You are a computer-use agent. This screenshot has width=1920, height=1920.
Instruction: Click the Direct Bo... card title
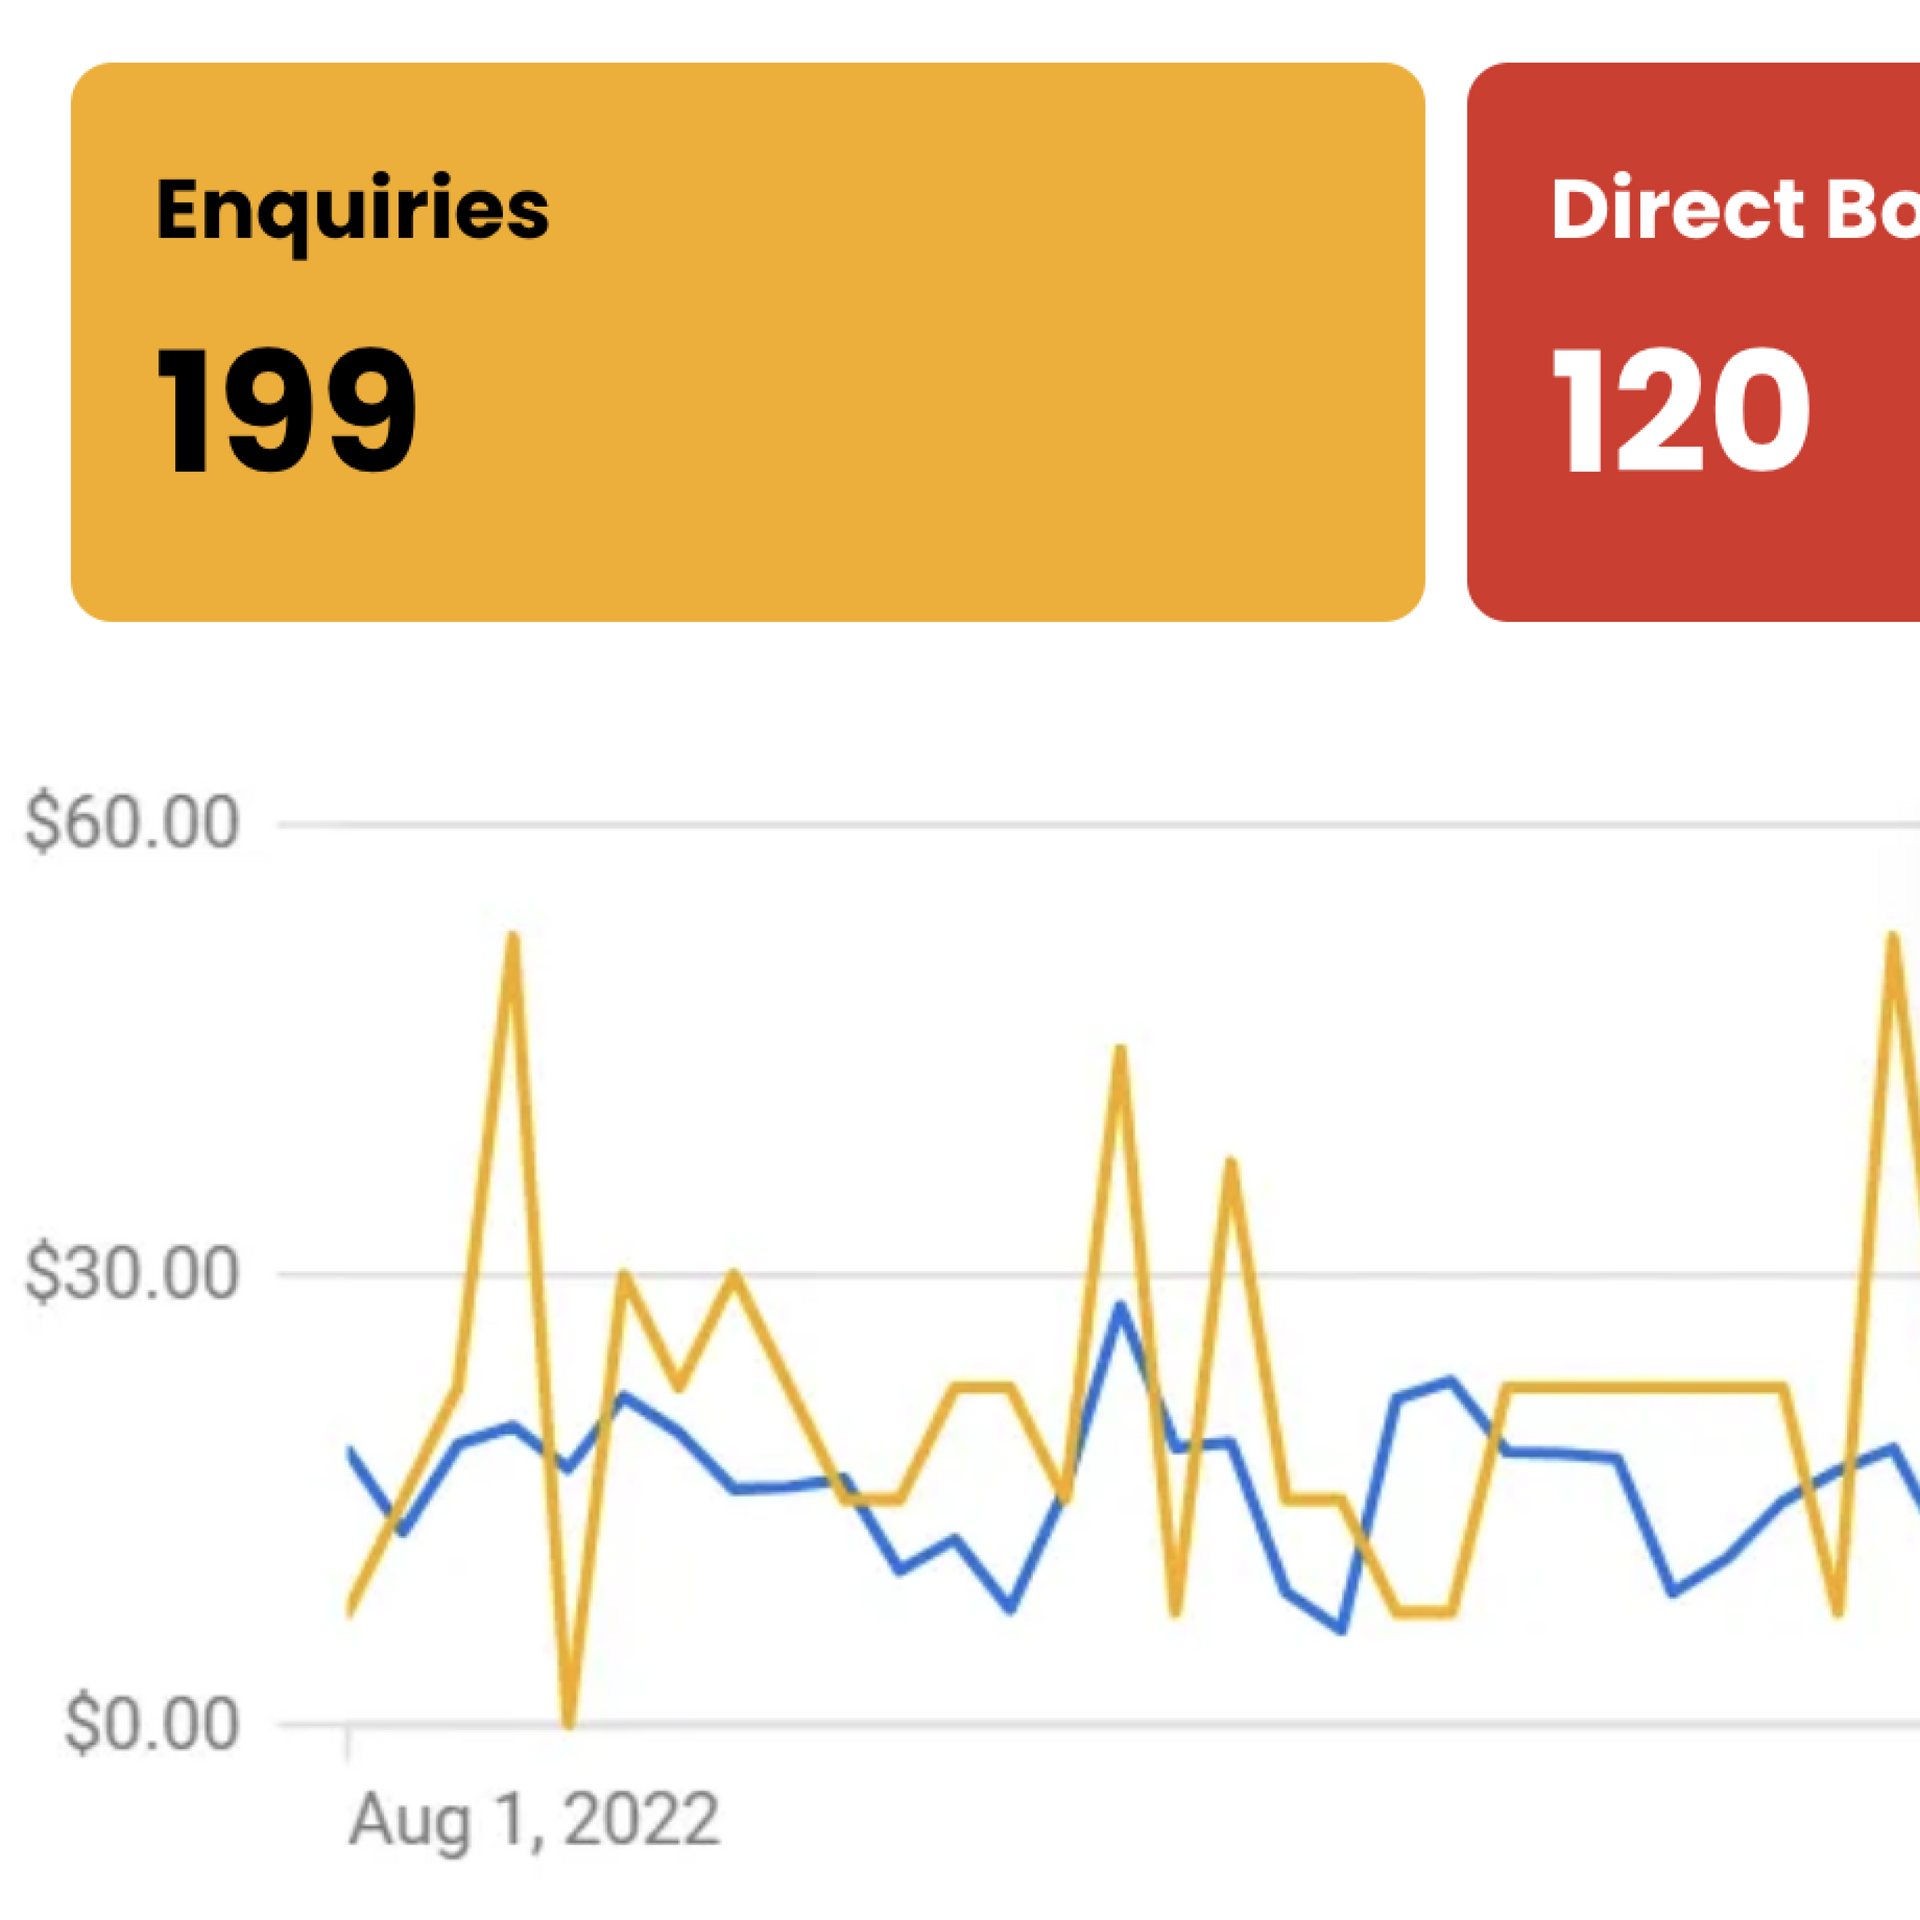(1735, 209)
